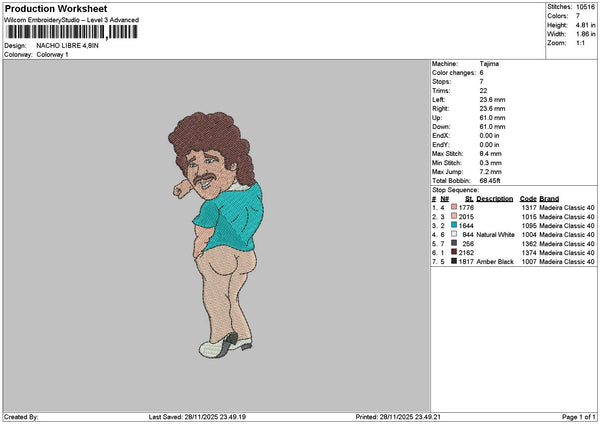Click the 'Stop Sequence:' heading
Viewport: 600px width, 424px height.
(455, 190)
